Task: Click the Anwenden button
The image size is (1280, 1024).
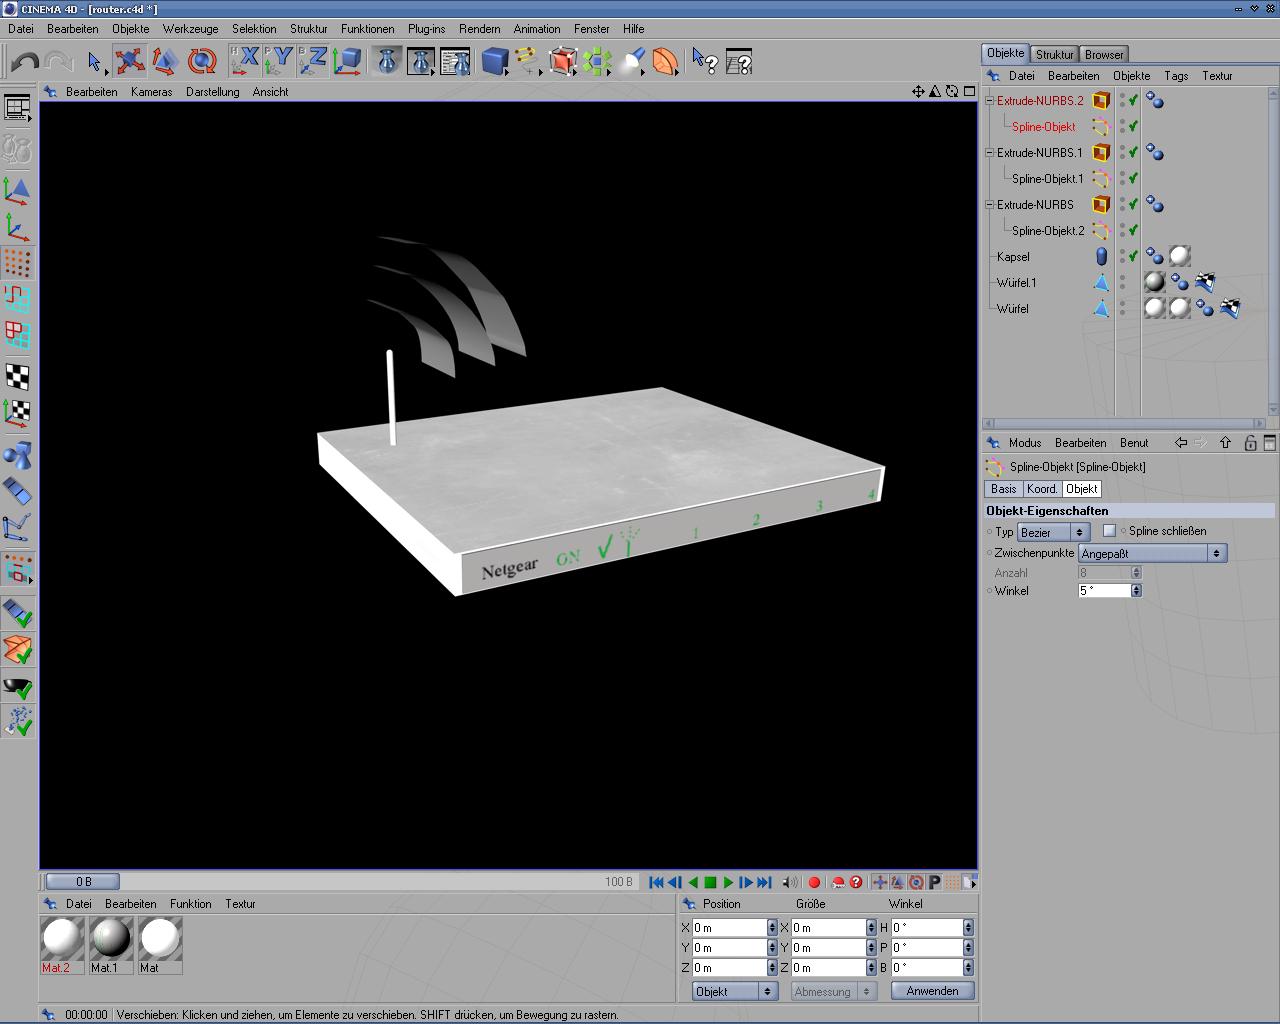Action: (x=932, y=991)
